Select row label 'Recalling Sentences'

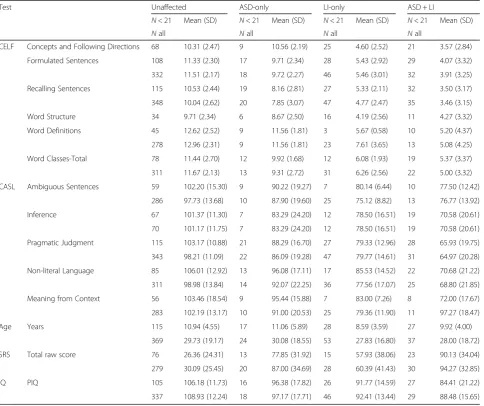click(x=58, y=89)
